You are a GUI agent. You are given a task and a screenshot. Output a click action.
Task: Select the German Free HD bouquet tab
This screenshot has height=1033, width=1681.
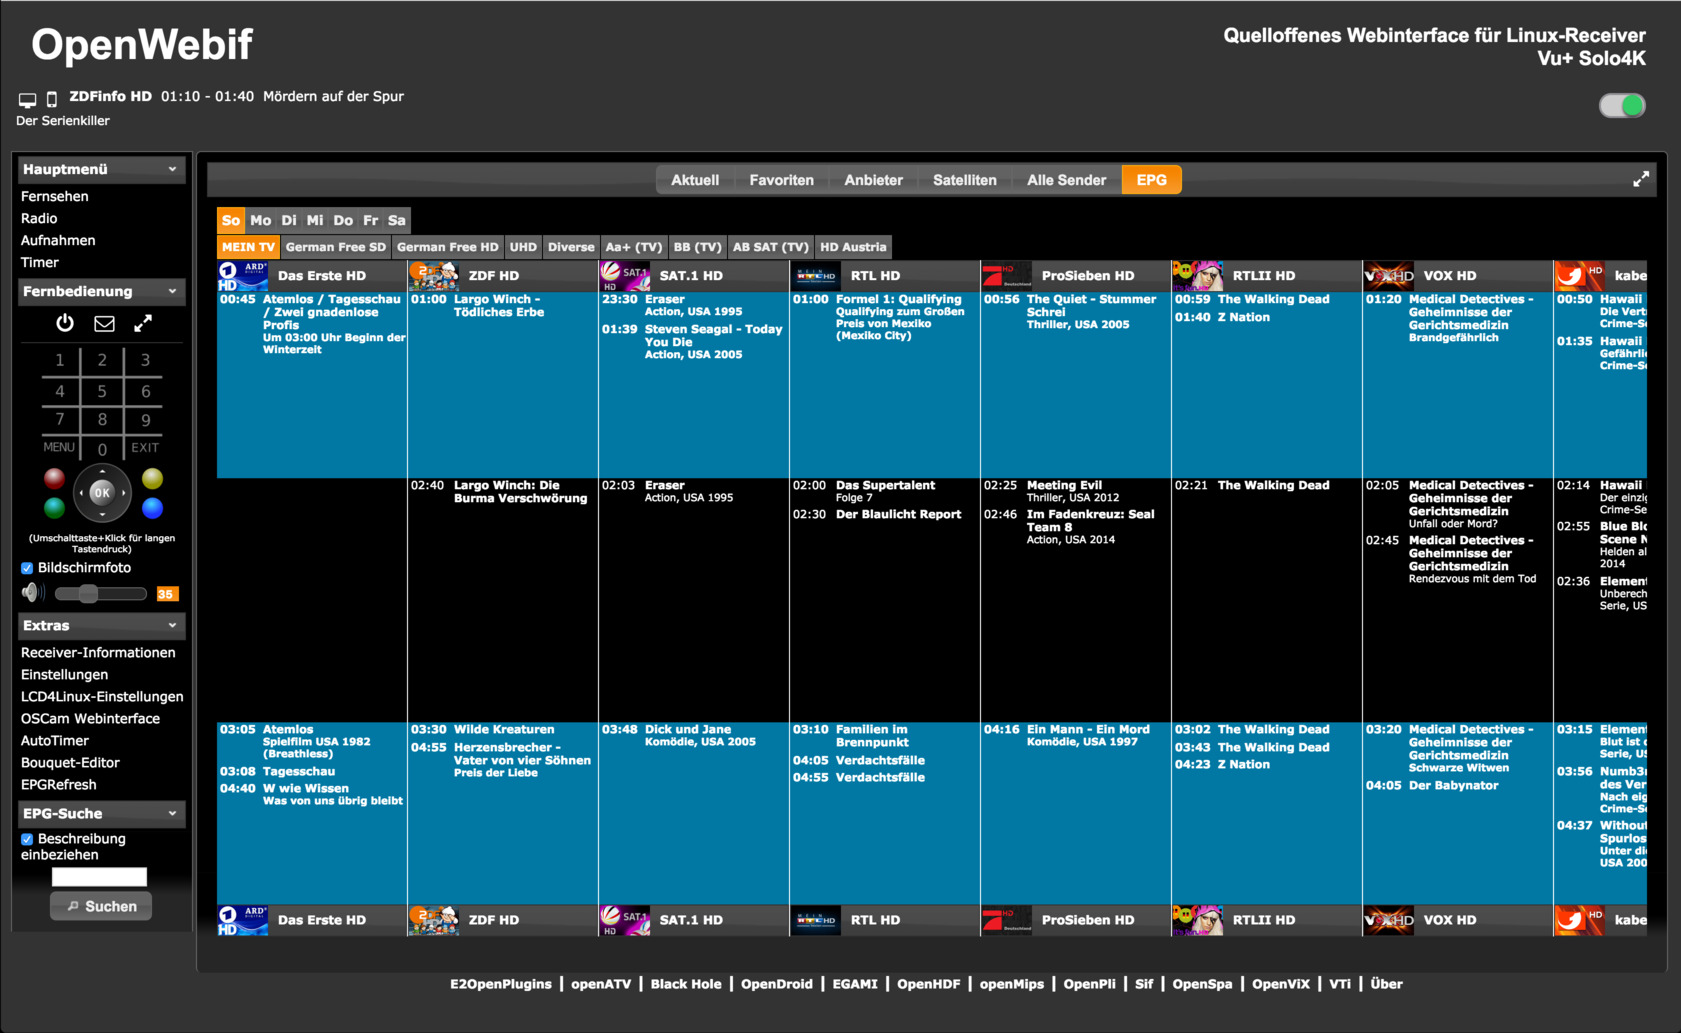click(447, 247)
